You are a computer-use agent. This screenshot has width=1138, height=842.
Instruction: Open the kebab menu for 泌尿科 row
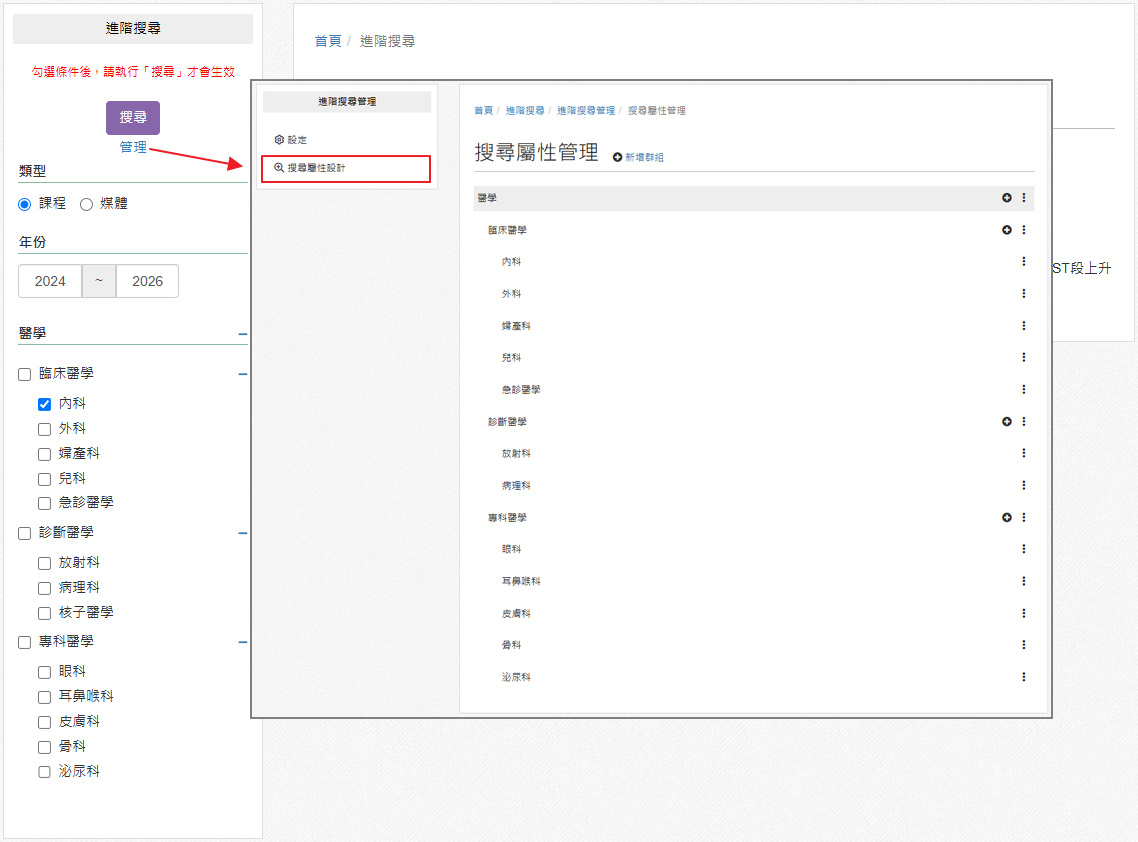(x=1024, y=677)
